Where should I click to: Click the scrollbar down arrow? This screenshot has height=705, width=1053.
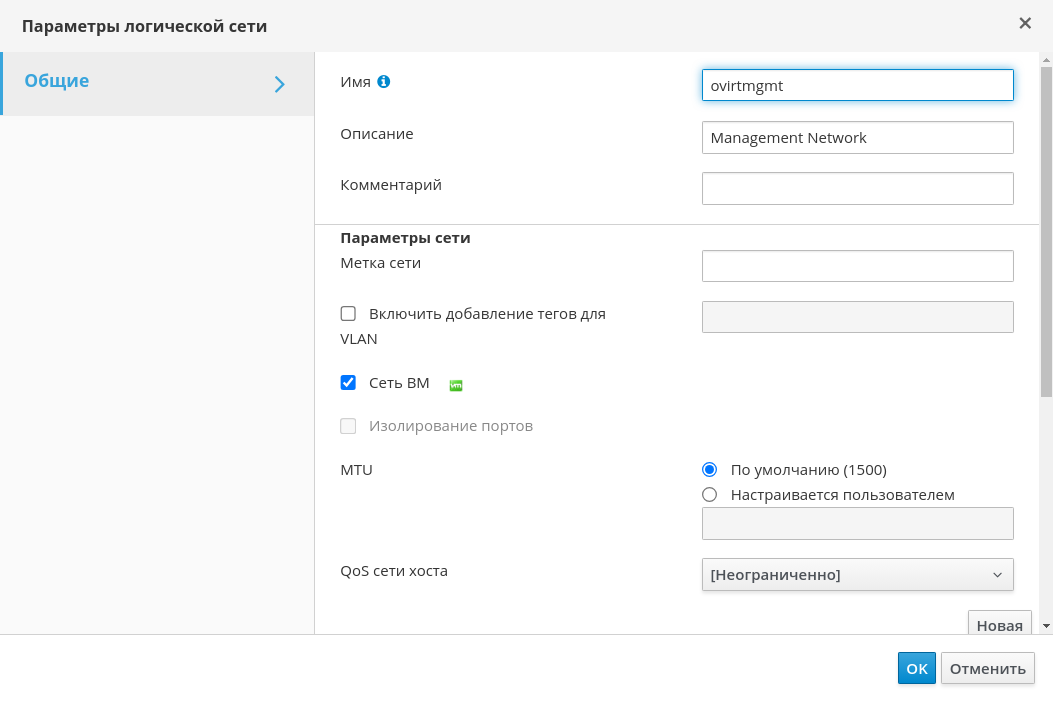[1046, 625]
